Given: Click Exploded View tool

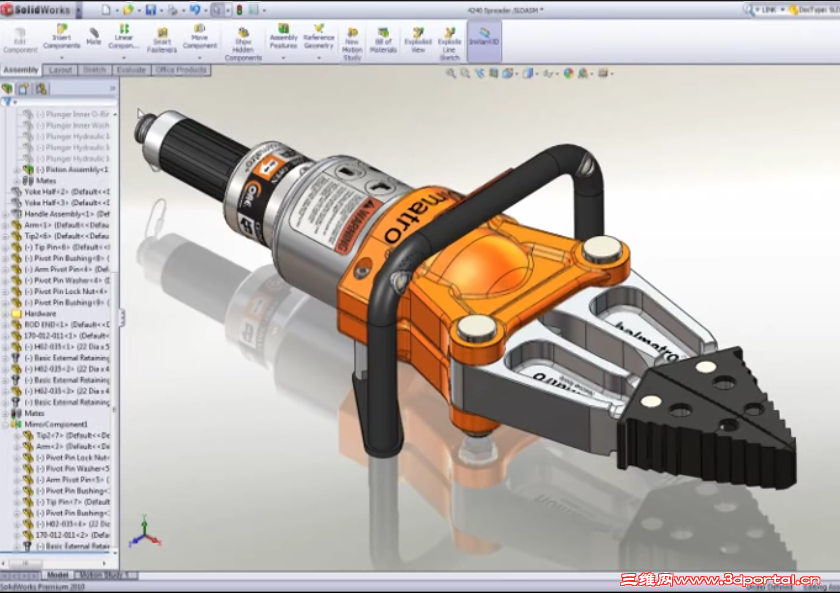Looking at the screenshot, I should coord(418,40).
